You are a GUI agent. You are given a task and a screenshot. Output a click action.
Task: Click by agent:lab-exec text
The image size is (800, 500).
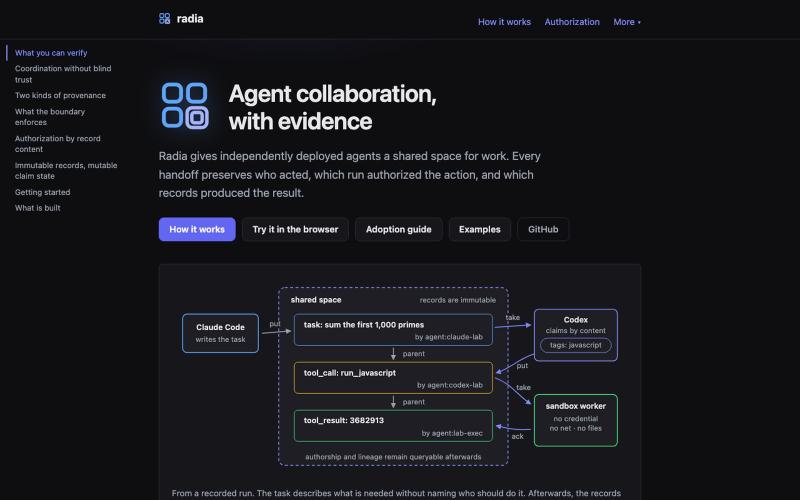click(x=452, y=433)
